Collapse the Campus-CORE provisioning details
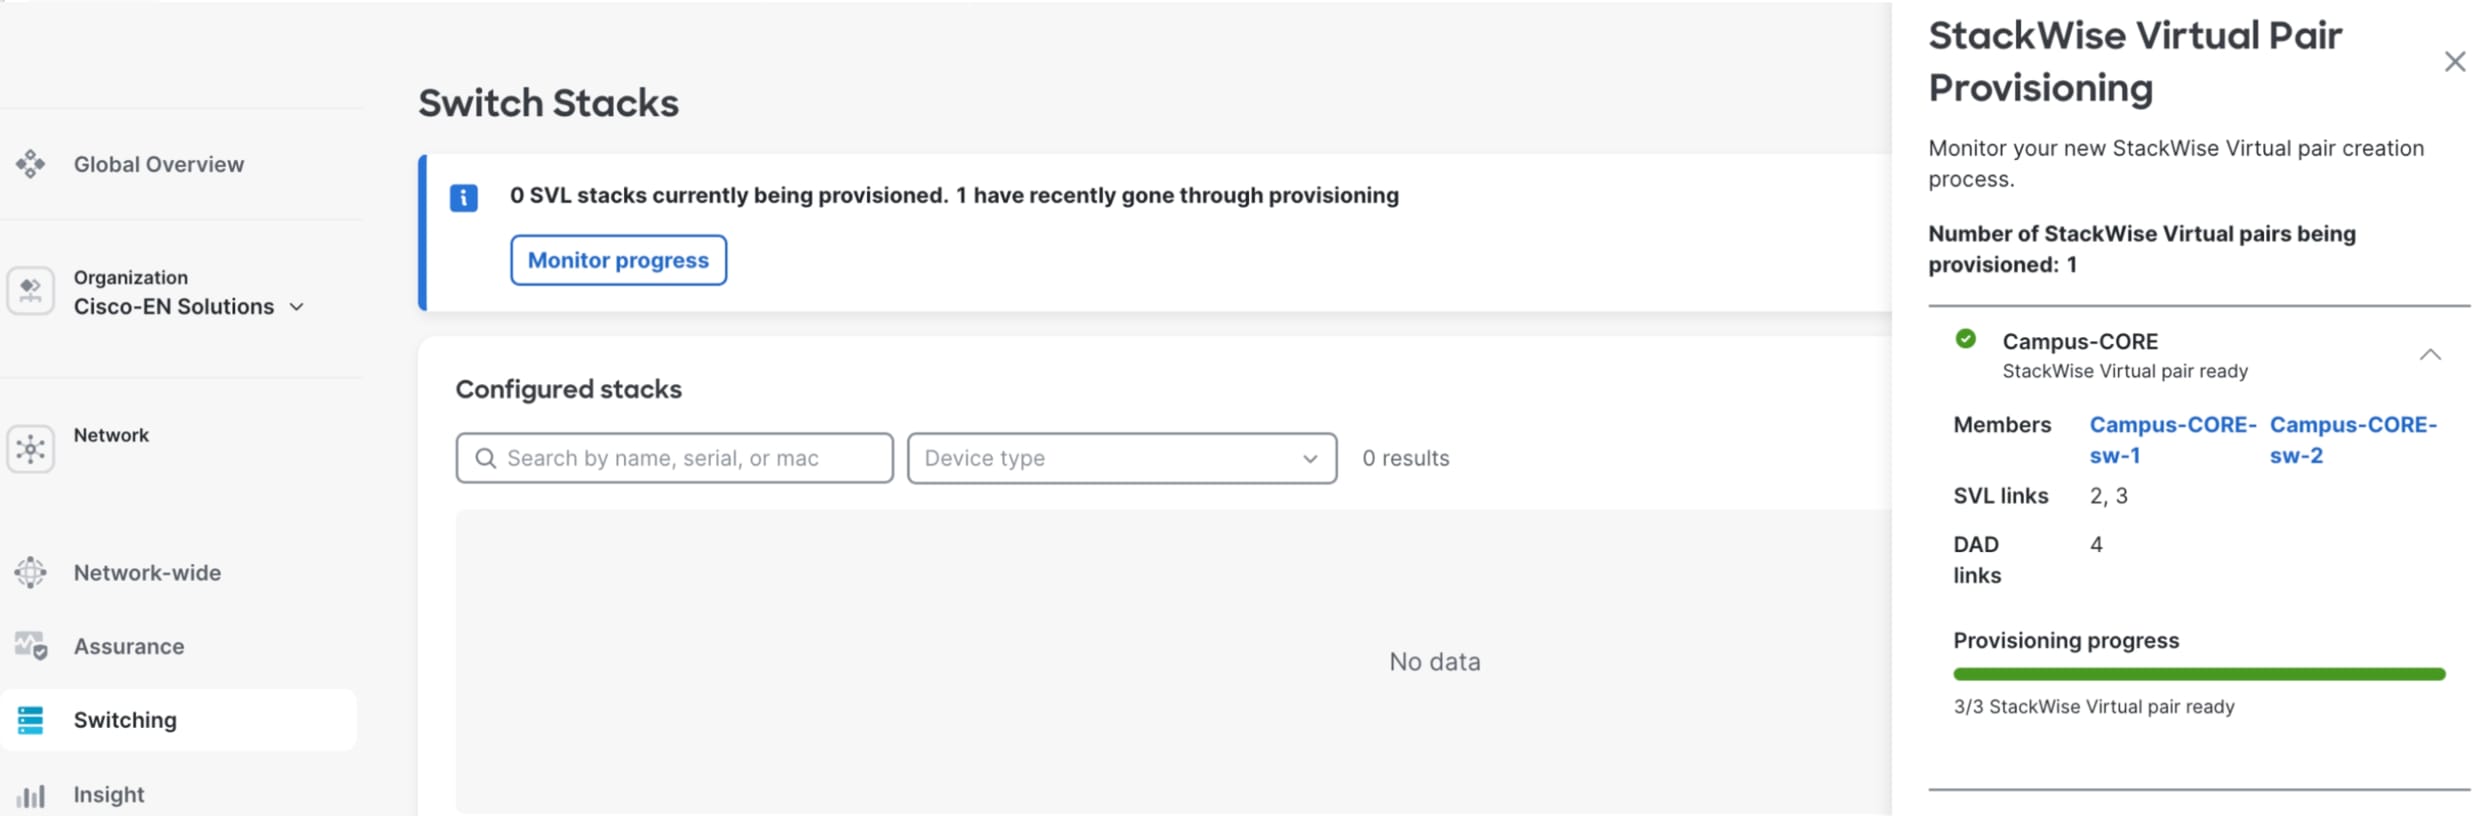This screenshot has height=816, width=2484. tap(2430, 354)
